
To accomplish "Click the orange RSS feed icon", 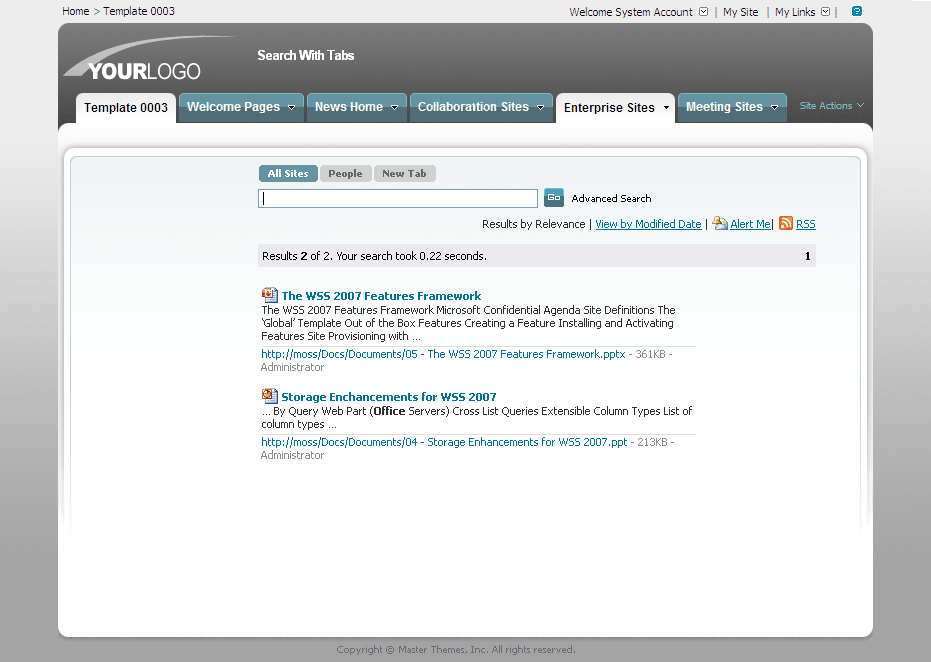I will pyautogui.click(x=786, y=223).
